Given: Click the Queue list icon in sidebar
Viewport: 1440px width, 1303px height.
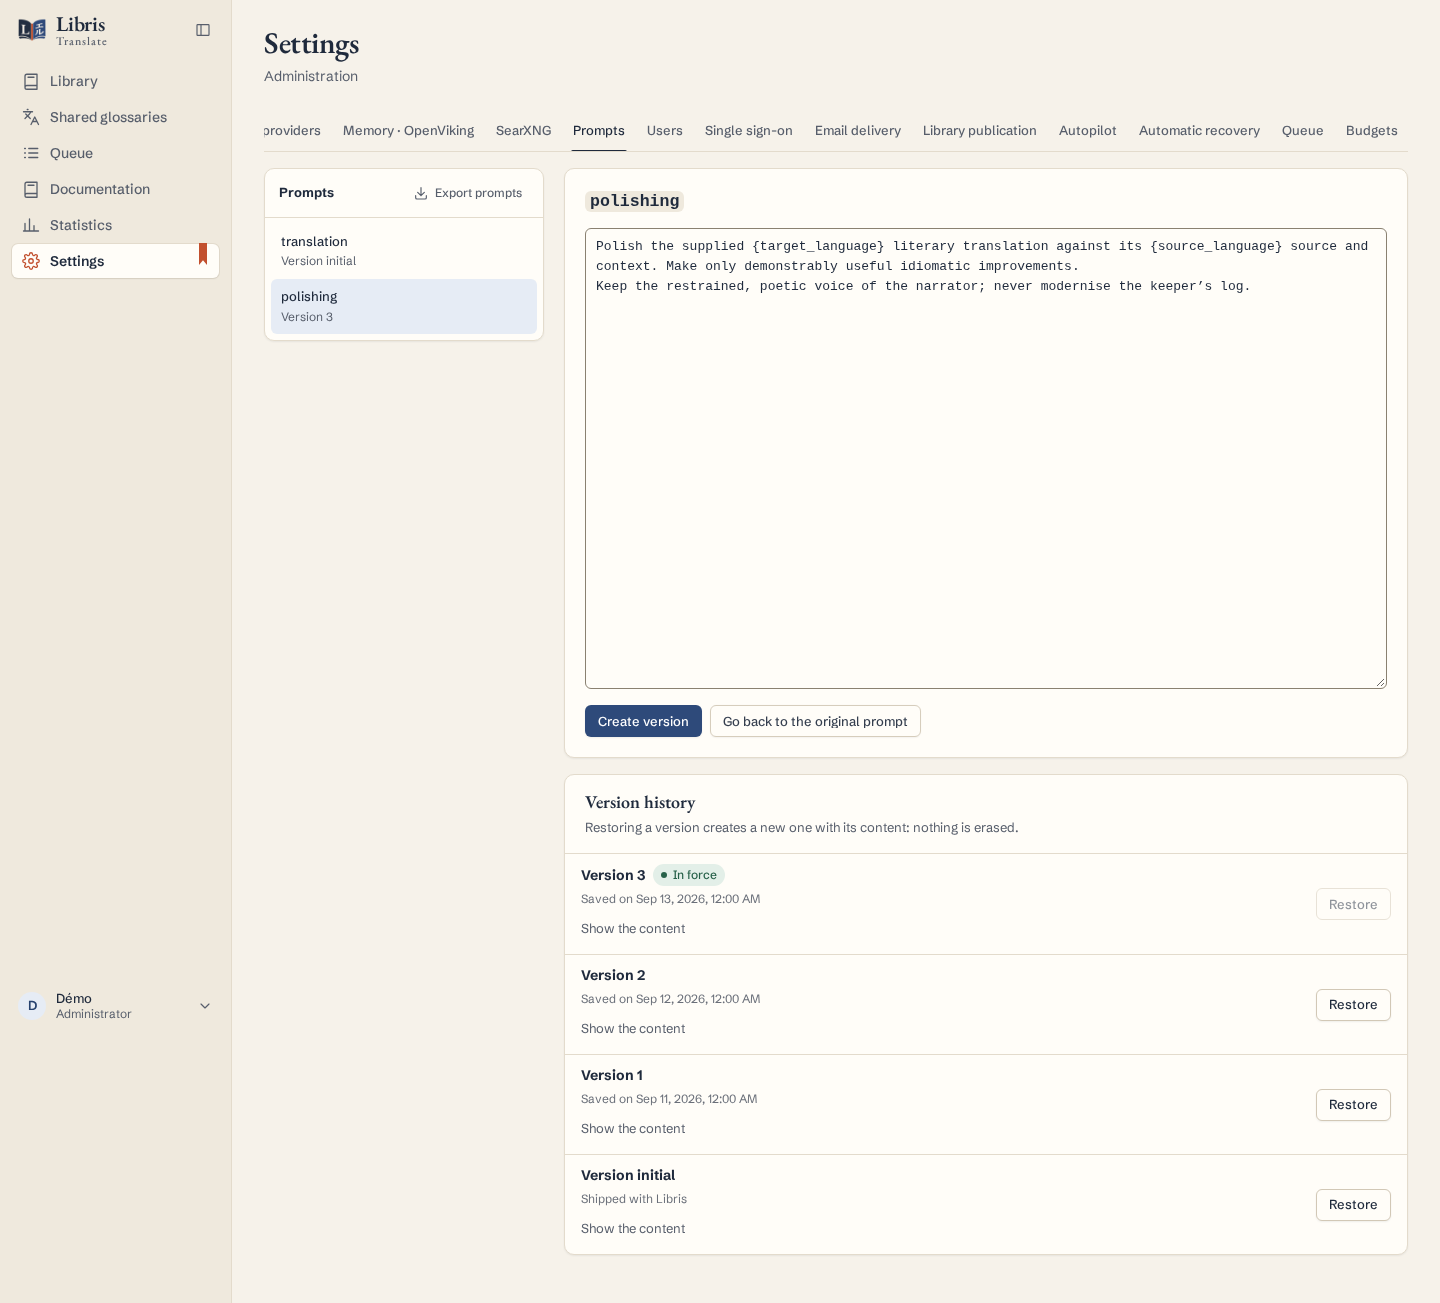Looking at the screenshot, I should 31,153.
